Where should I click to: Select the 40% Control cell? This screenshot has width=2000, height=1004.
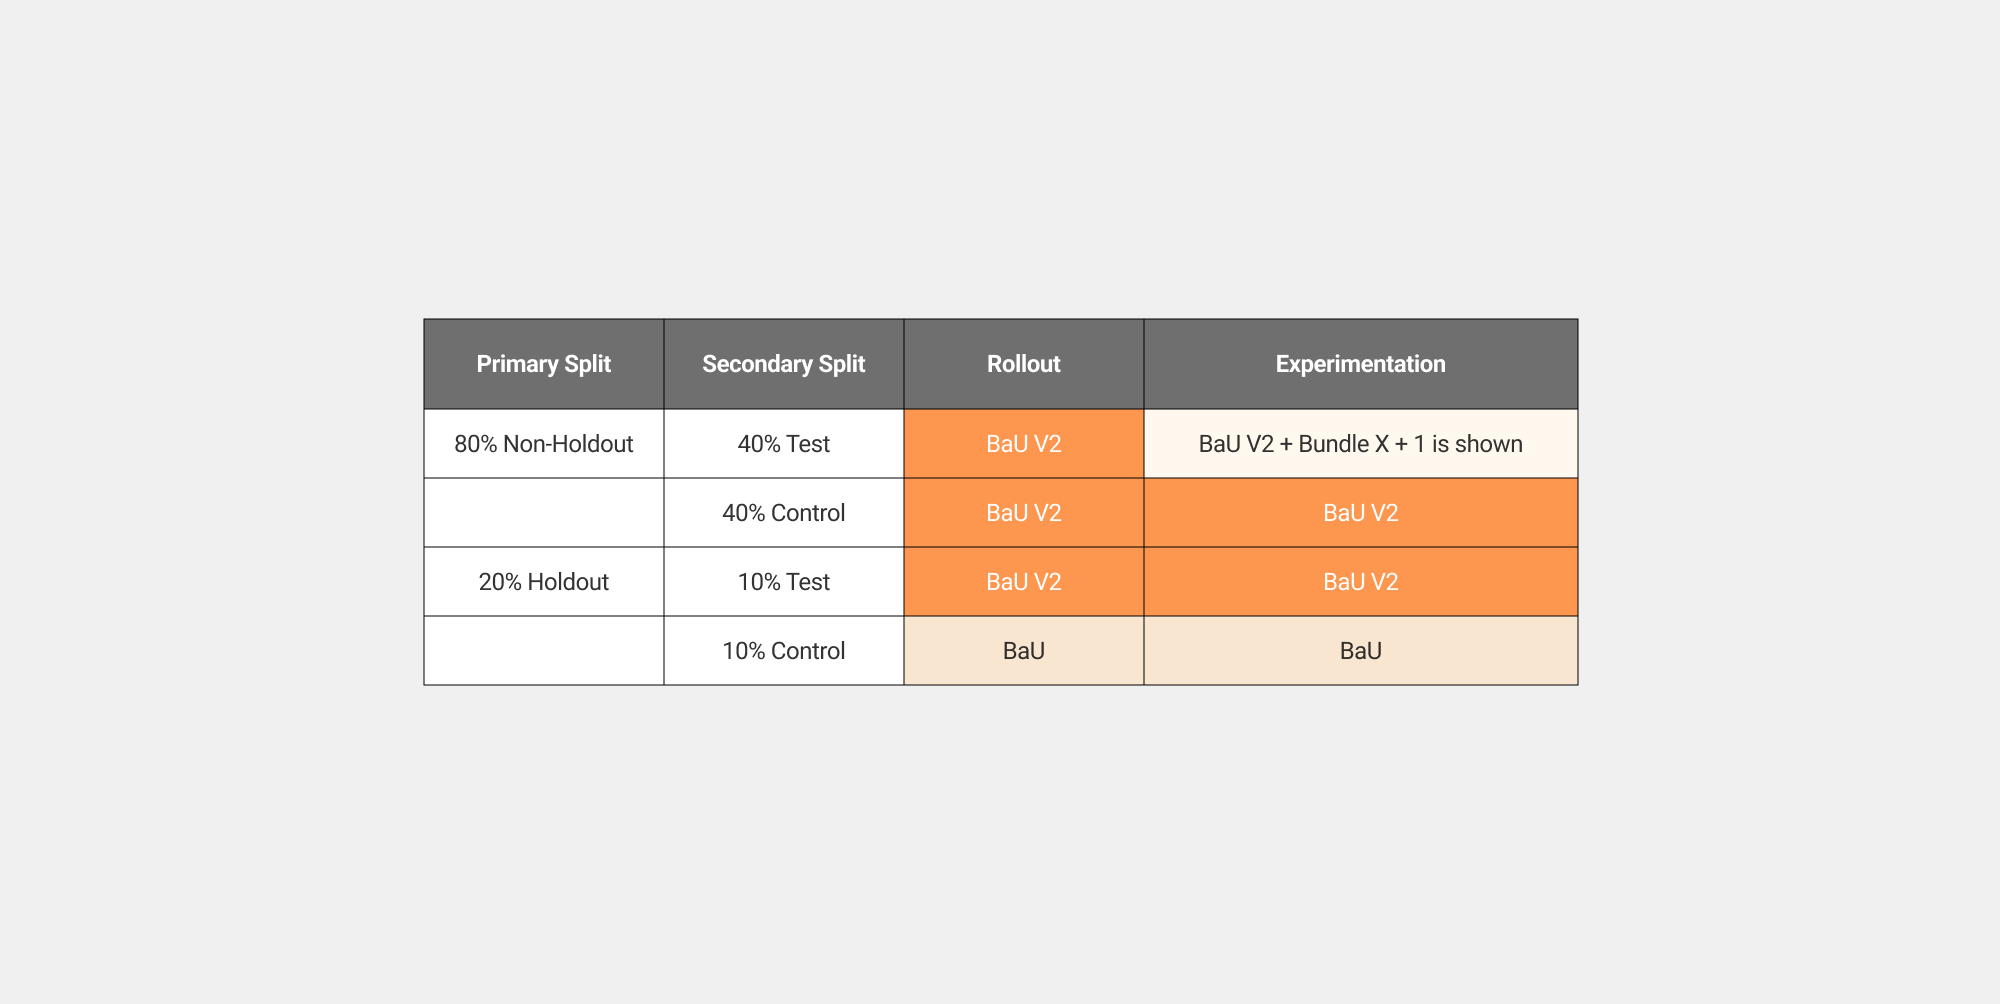tap(783, 513)
